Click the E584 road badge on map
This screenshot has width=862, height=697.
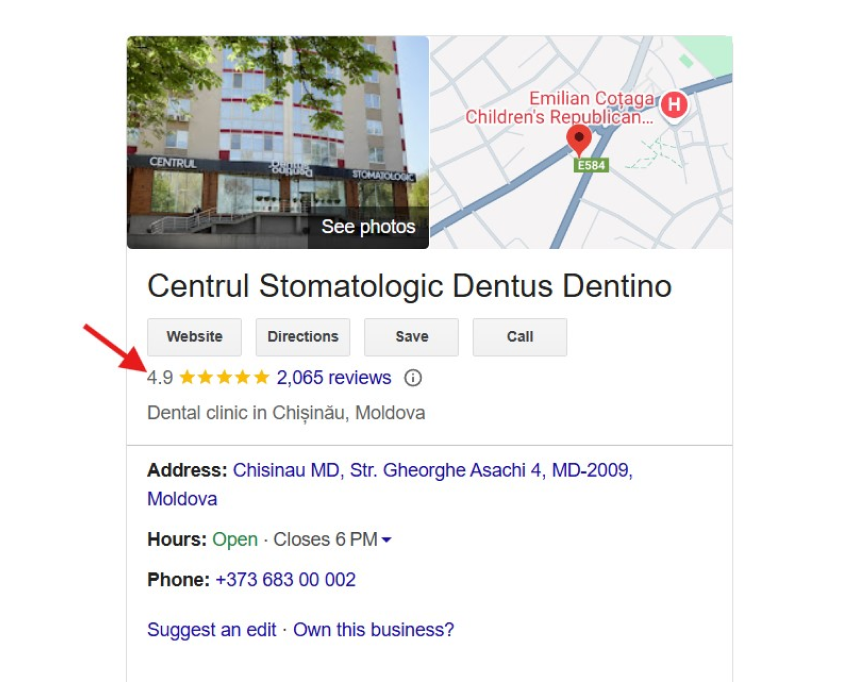(591, 165)
